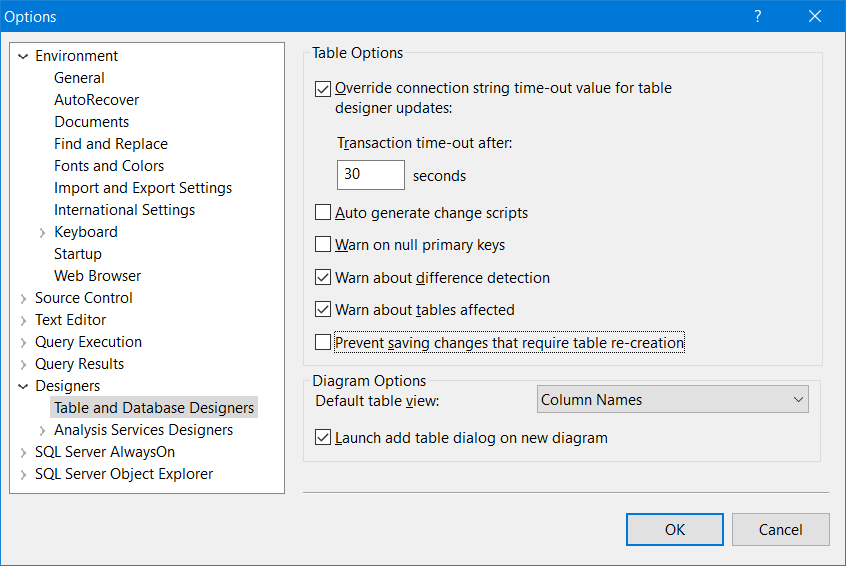Toggle Launch add table dialog checkbox
The image size is (846, 566).
(323, 438)
